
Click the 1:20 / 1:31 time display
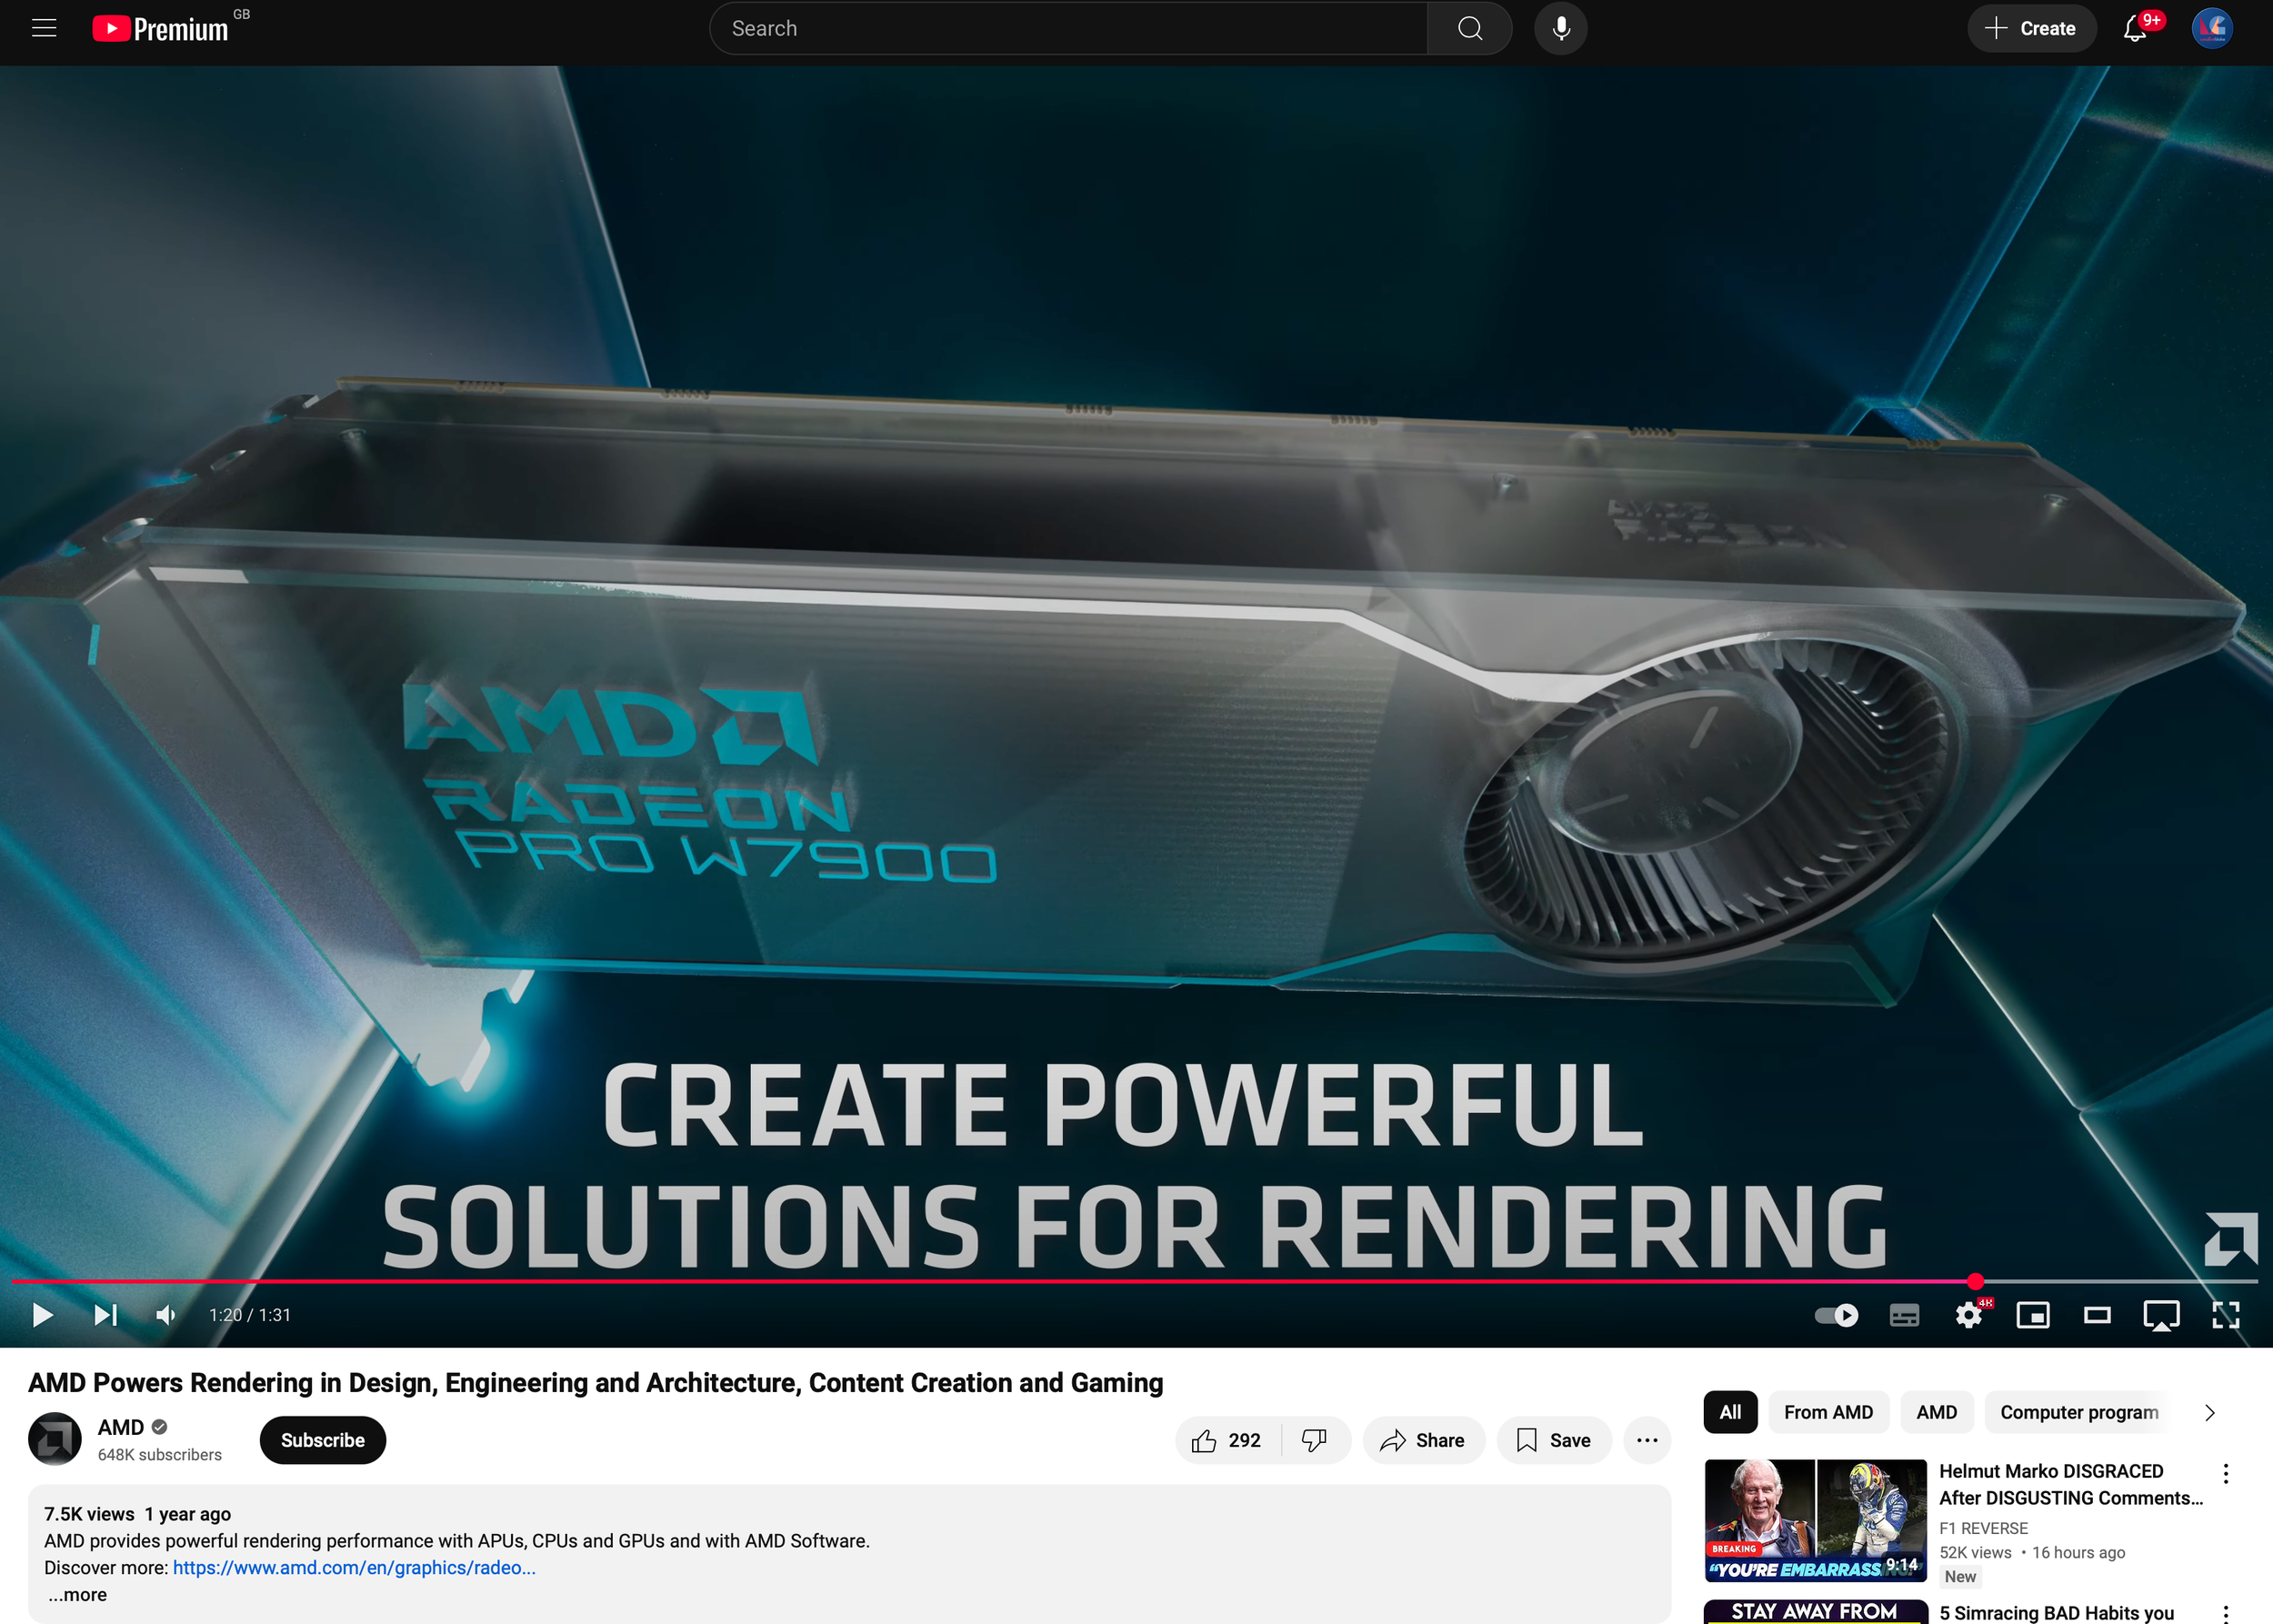coord(250,1315)
